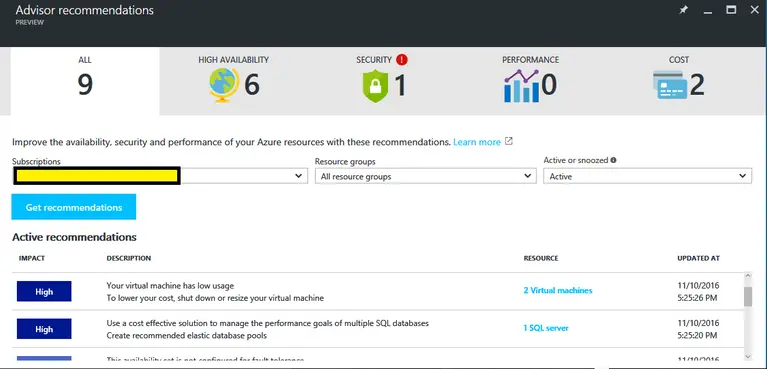This screenshot has width=767, height=369.
Task: Click the DESCRIPTION column header
Action: 129,258
